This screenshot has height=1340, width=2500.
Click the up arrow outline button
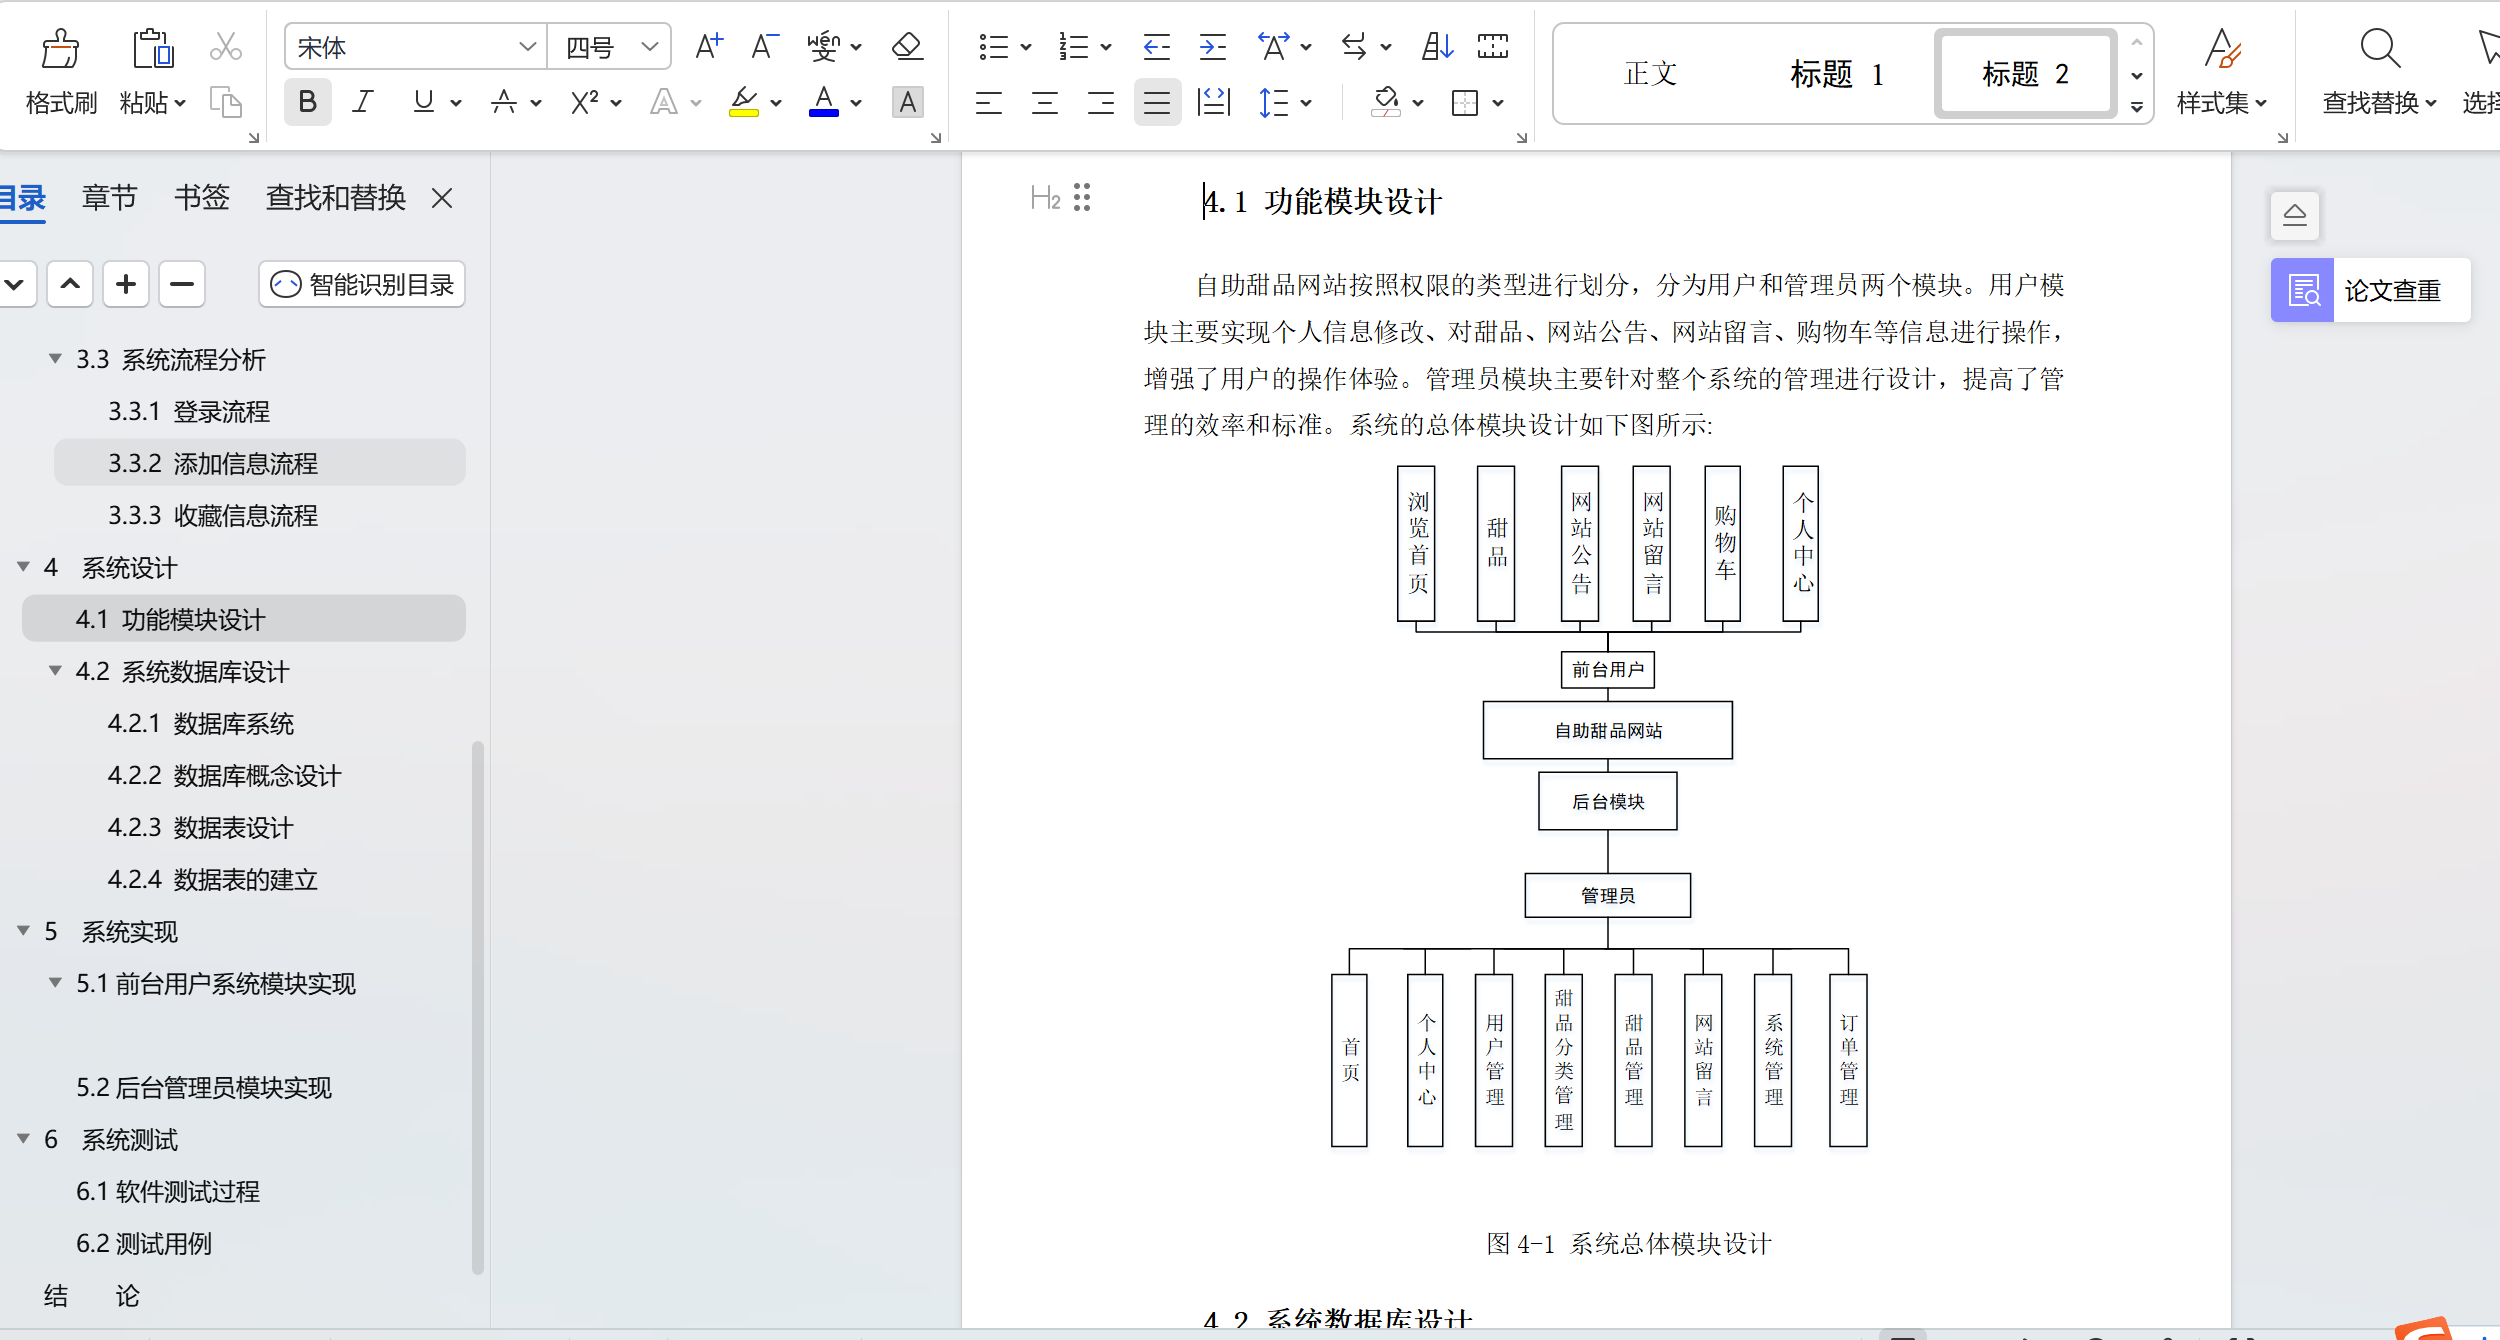coord(70,284)
